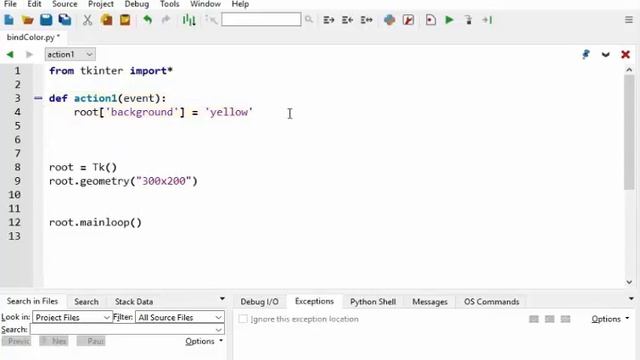This screenshot has width=640, height=360.
Task: Expand the Search field history dropdown
Action: tap(219, 329)
